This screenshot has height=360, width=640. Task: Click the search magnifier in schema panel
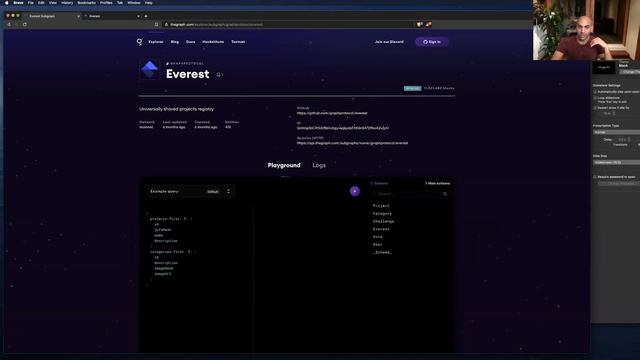pos(445,194)
